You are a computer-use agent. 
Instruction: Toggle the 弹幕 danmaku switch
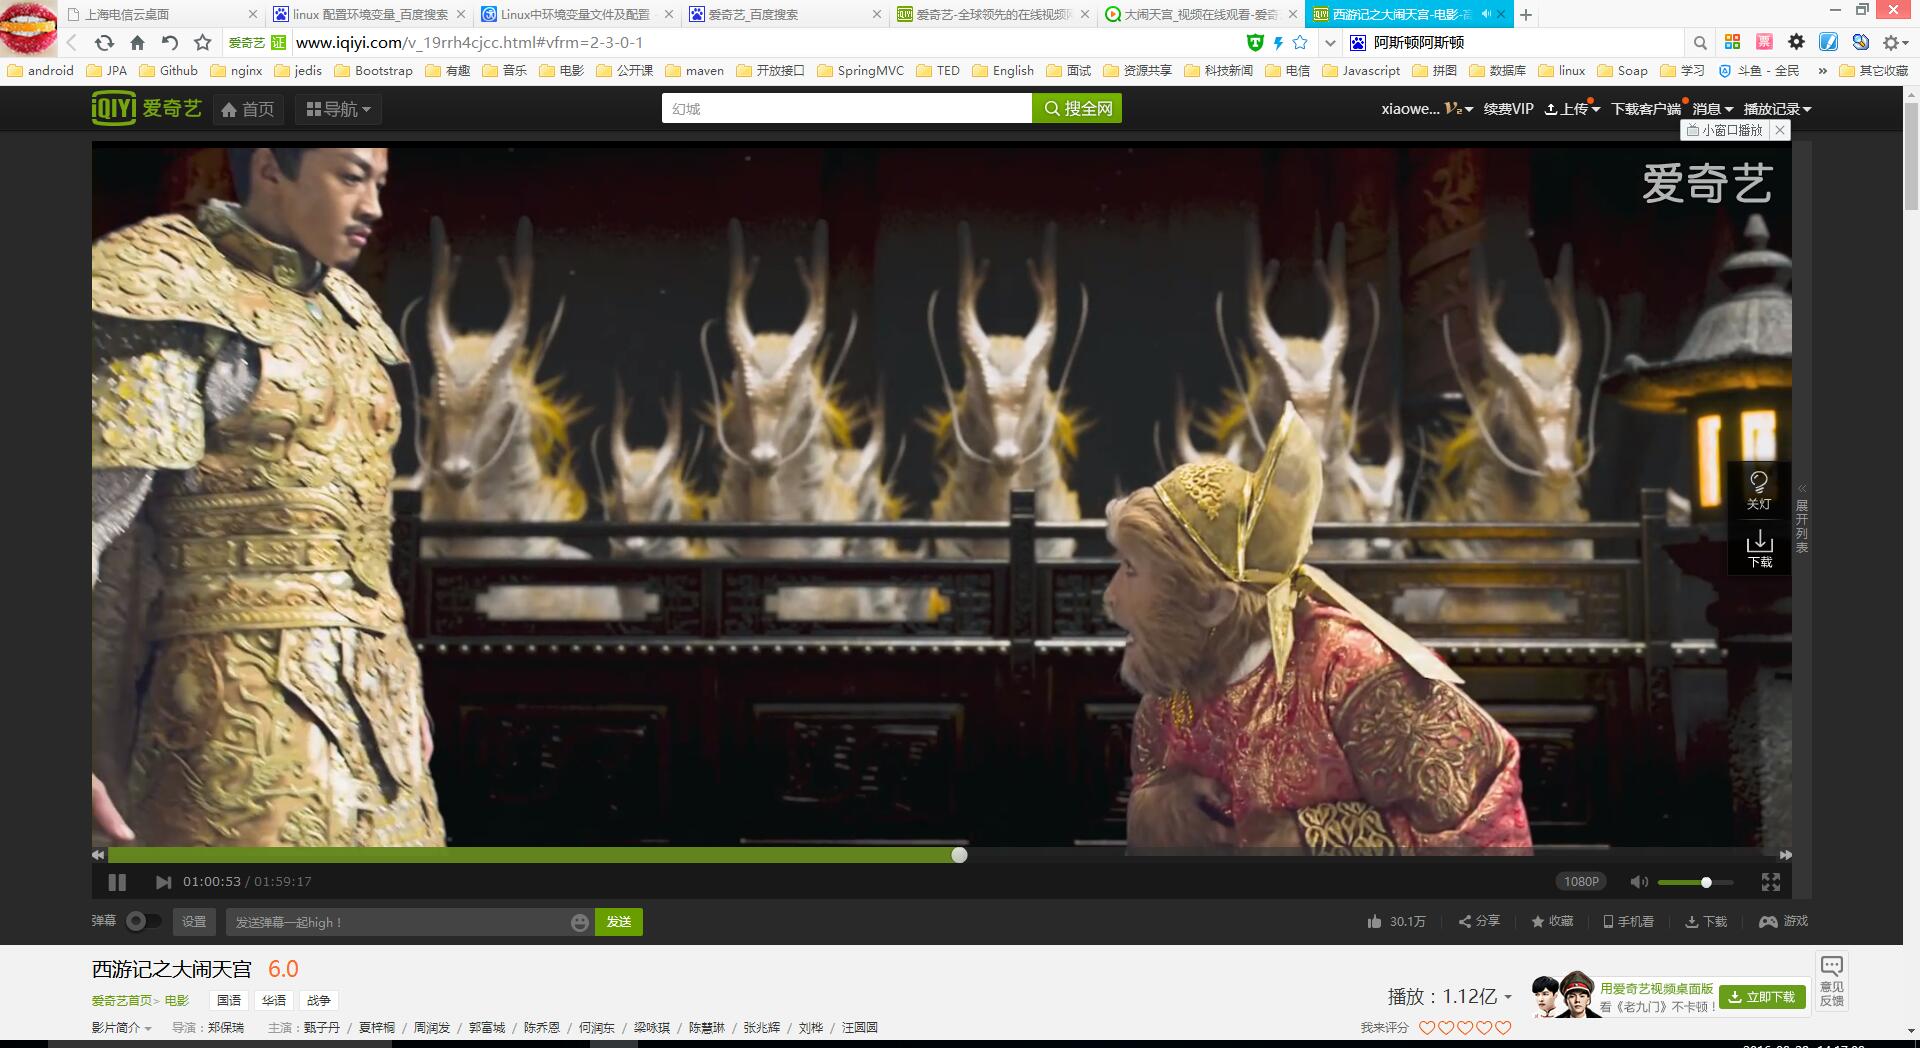[x=143, y=921]
